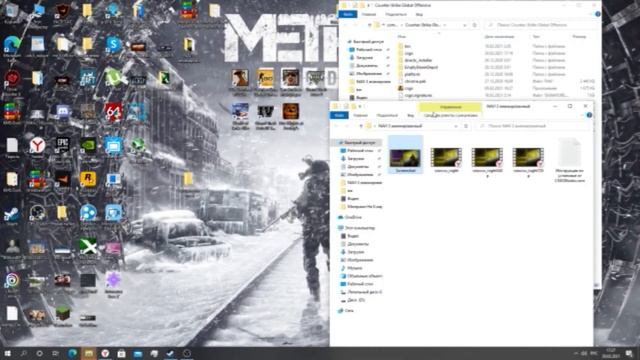The height and width of the screenshot is (360, 640).
Task: Sort by Дата изменения column header
Action: (x=499, y=37)
